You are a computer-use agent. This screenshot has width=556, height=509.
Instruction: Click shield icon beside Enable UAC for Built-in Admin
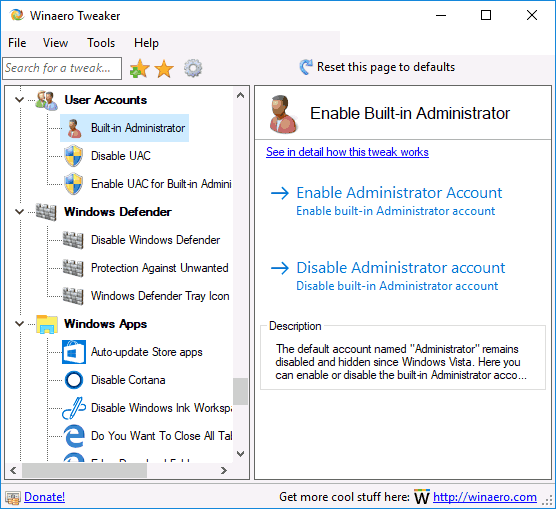(74, 184)
